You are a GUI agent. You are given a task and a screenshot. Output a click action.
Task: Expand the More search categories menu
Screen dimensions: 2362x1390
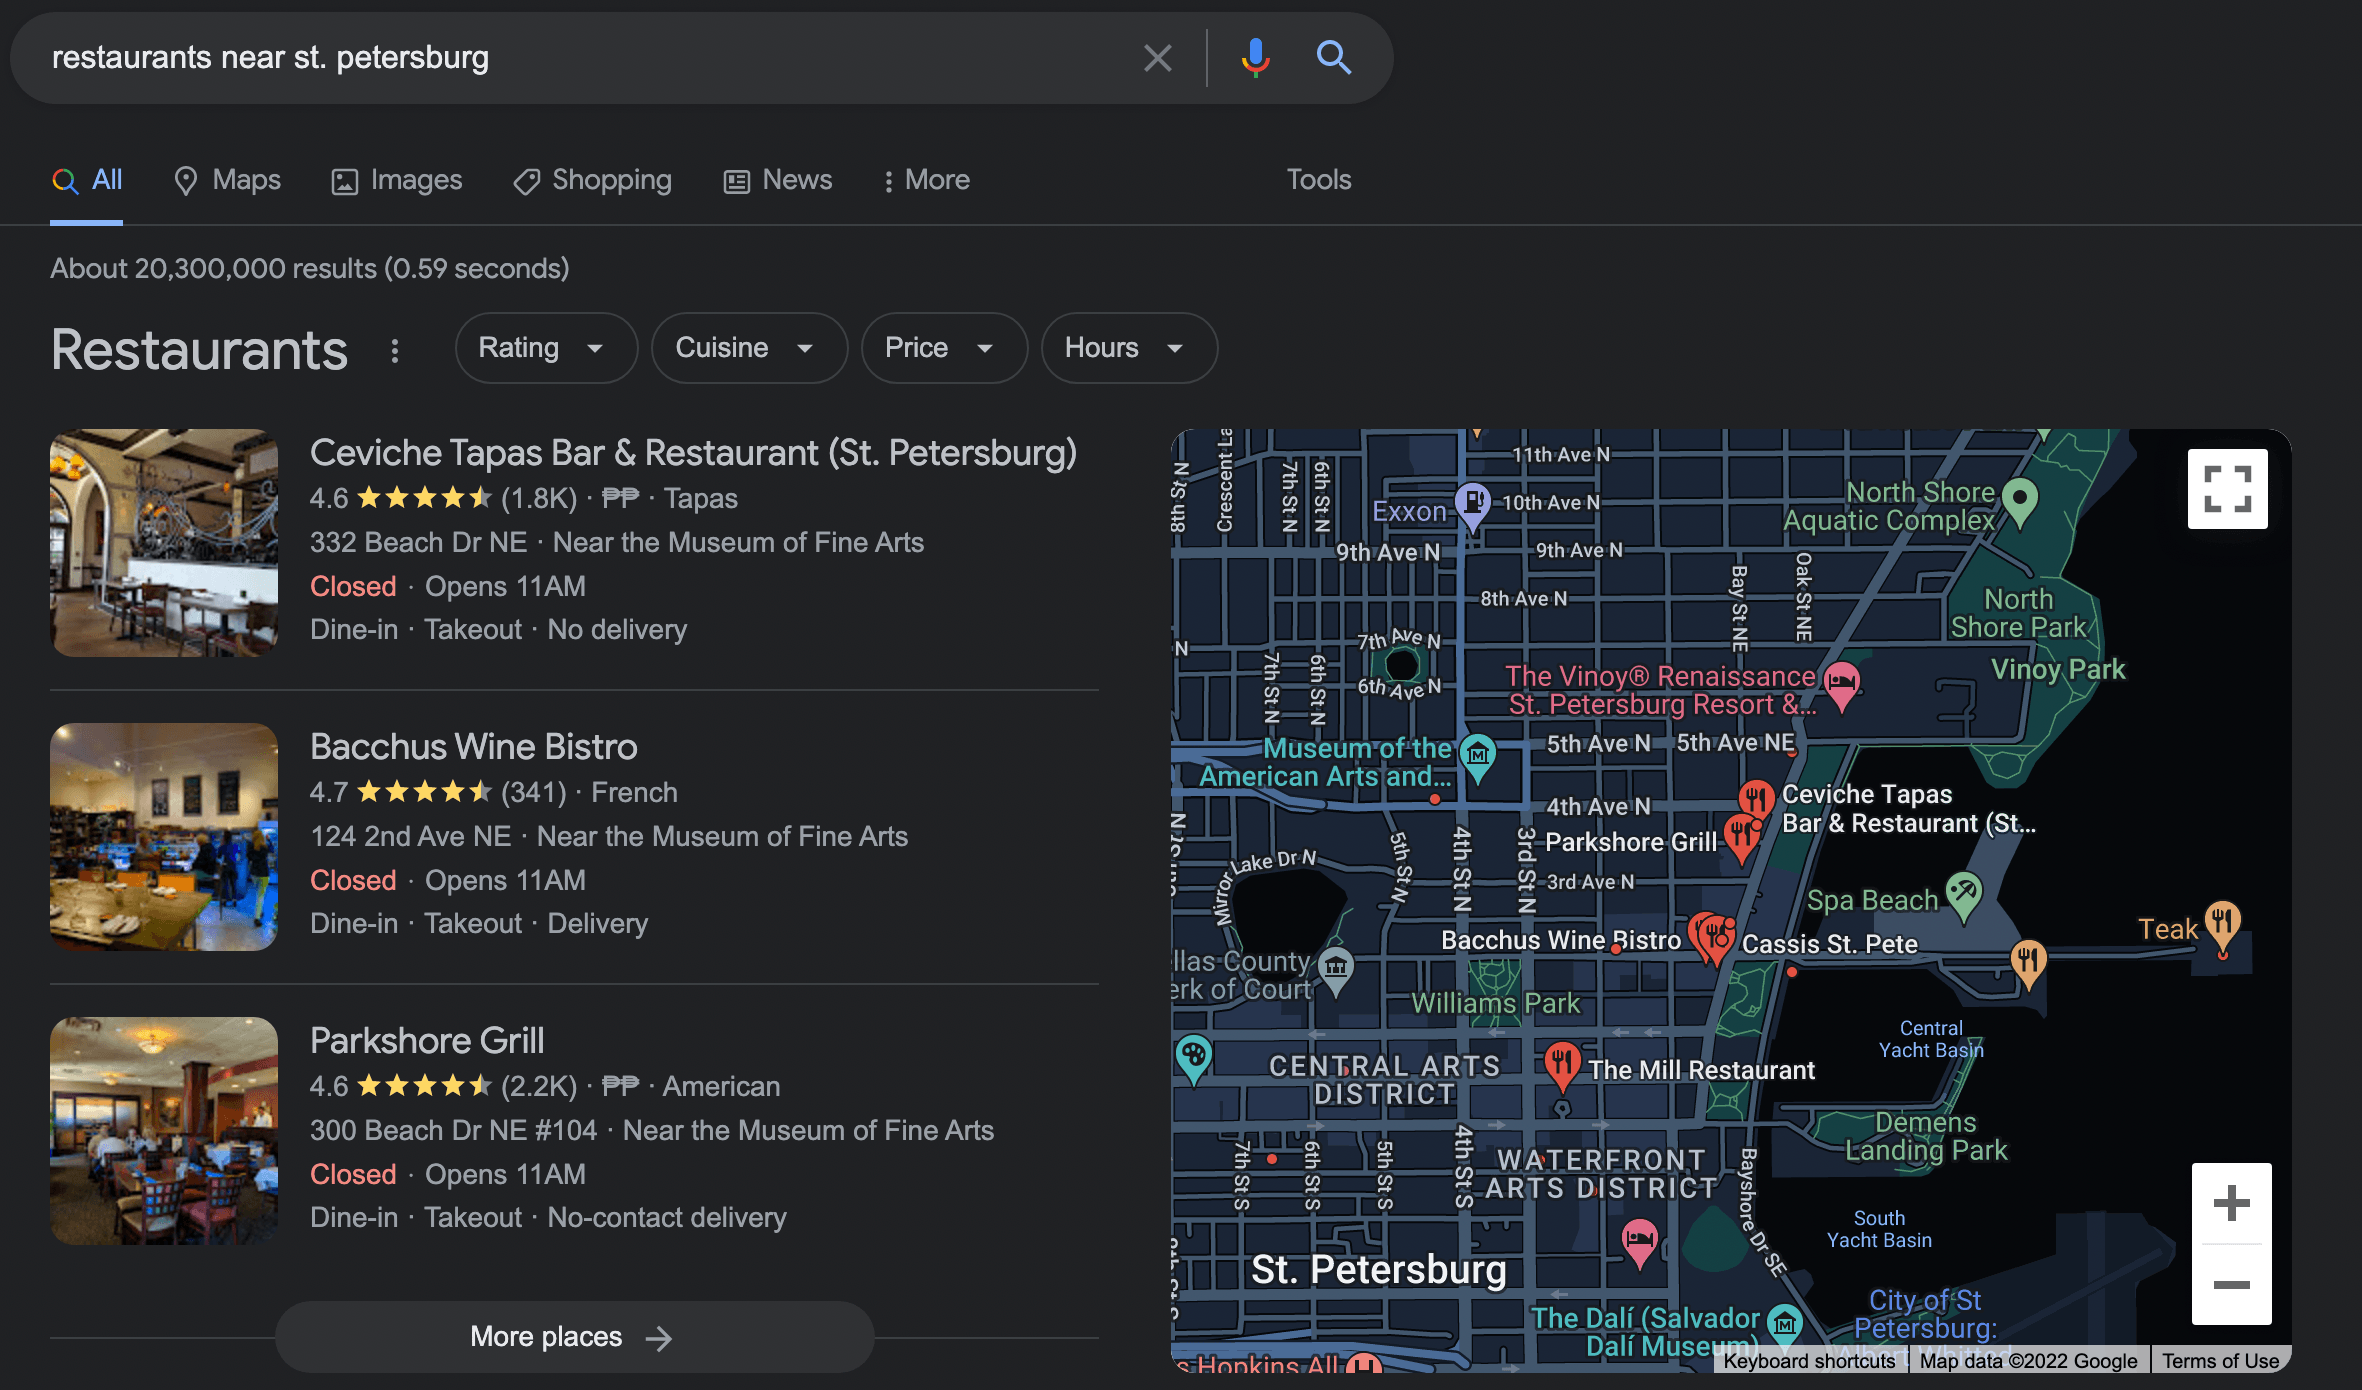tap(926, 180)
